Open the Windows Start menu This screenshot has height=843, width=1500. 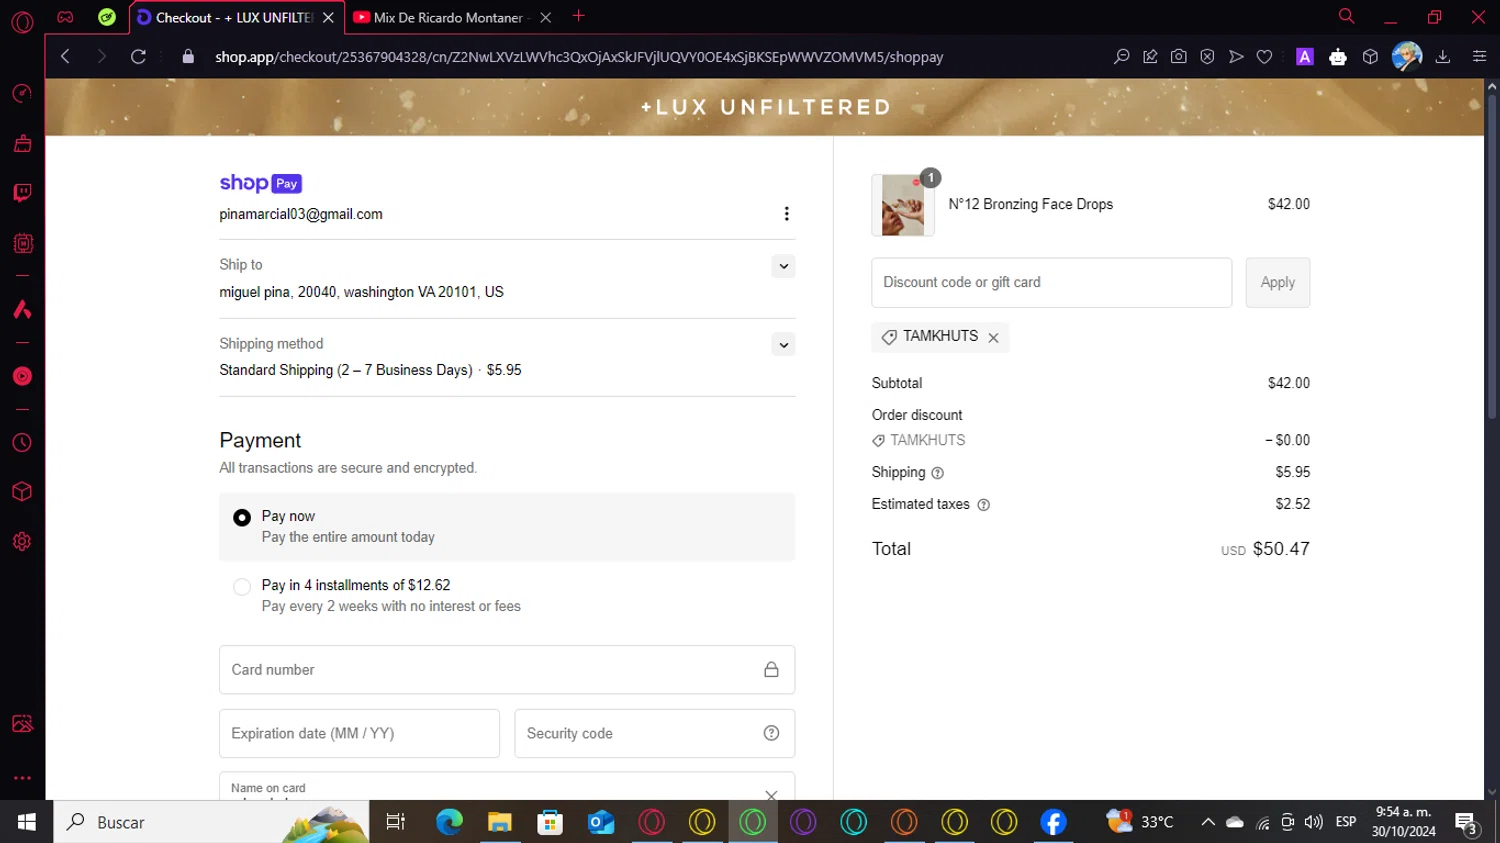26,822
